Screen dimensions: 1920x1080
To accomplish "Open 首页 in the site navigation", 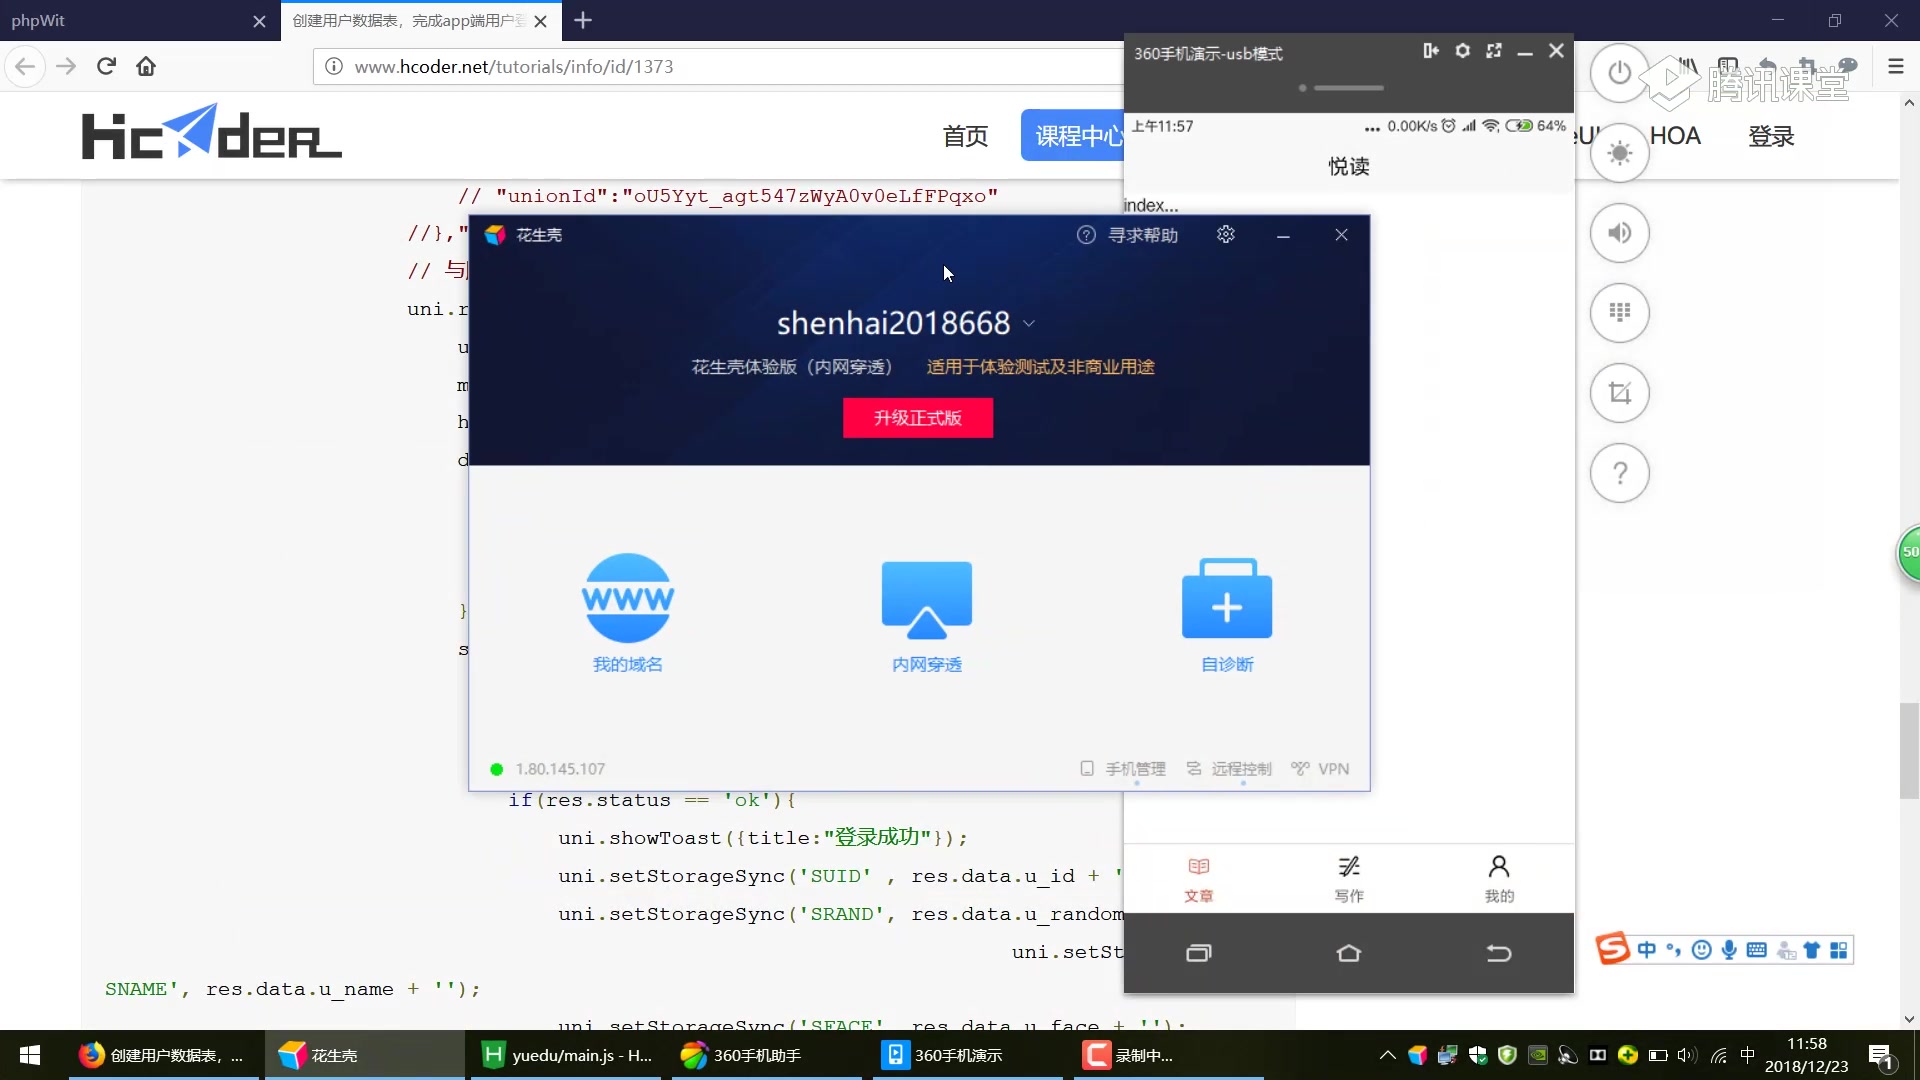I will 965,136.
